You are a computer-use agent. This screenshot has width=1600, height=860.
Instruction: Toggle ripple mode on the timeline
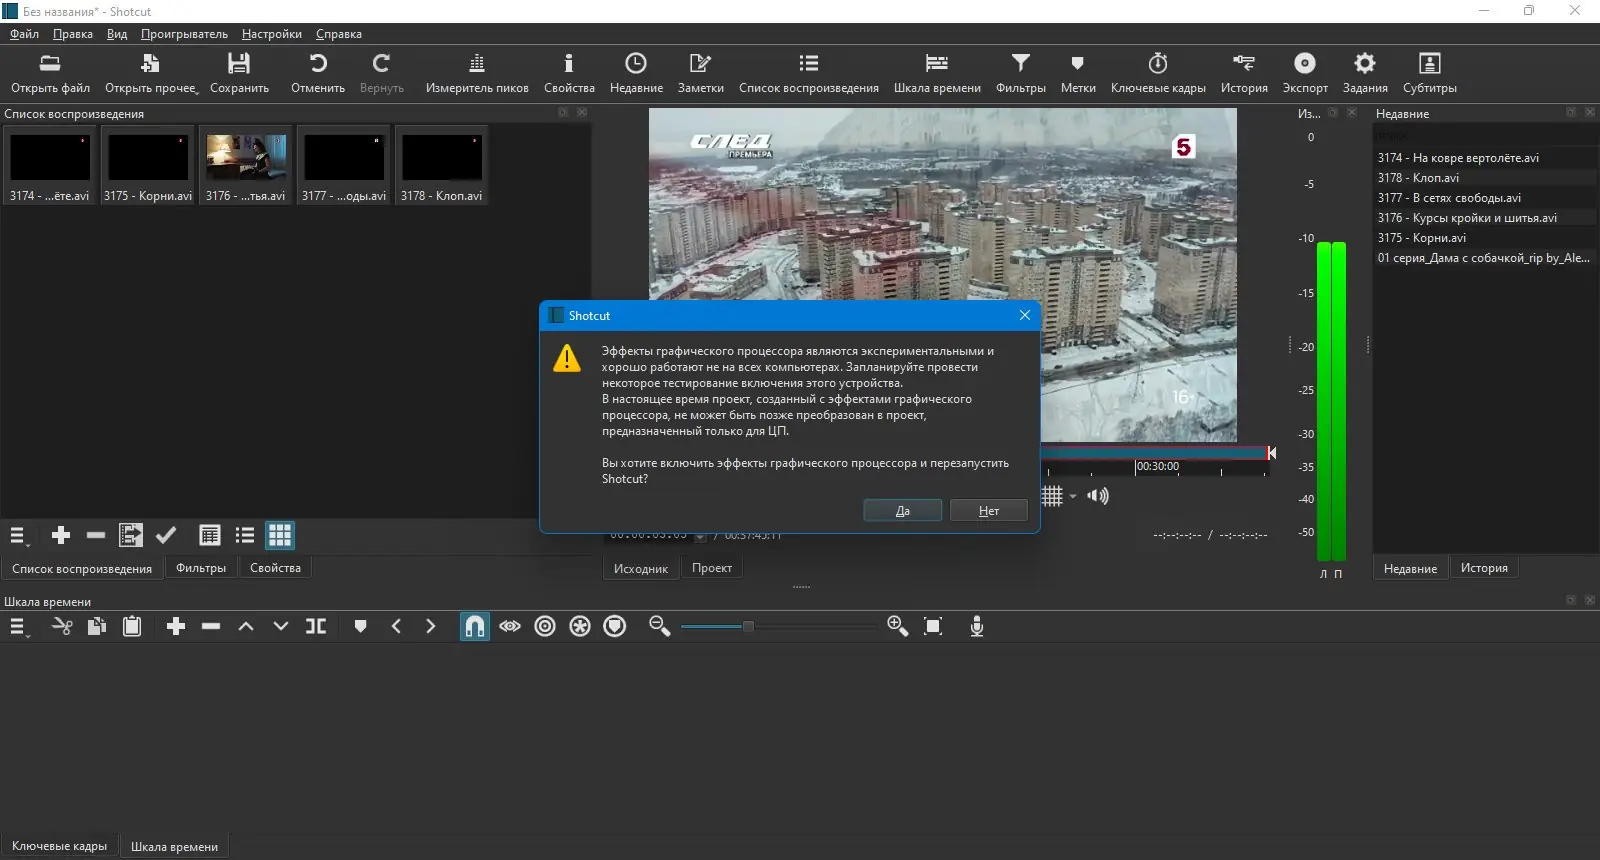coord(545,627)
